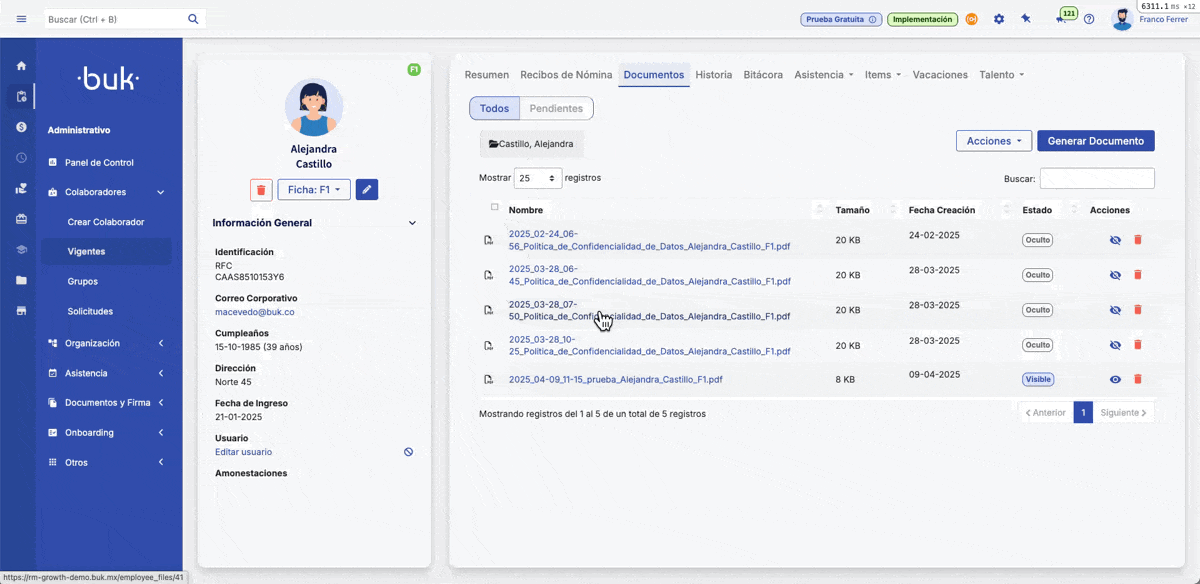
Task: Delete the prueba_Alejandra_Castillo document
Action: coord(1137,380)
